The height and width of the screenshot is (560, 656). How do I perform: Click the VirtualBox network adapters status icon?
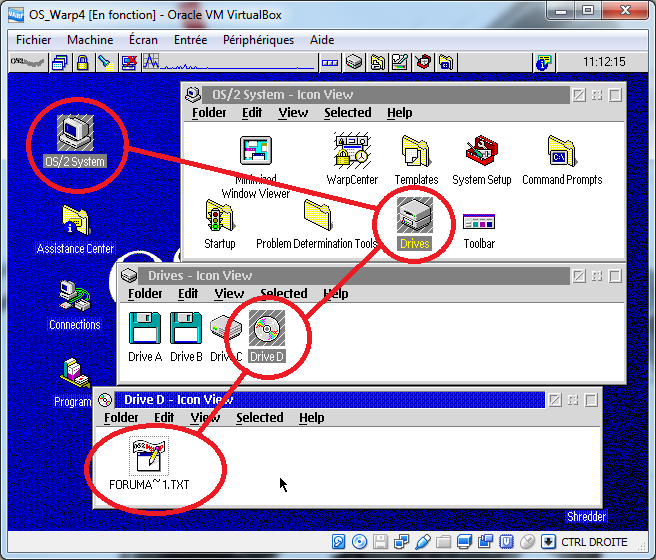401,542
